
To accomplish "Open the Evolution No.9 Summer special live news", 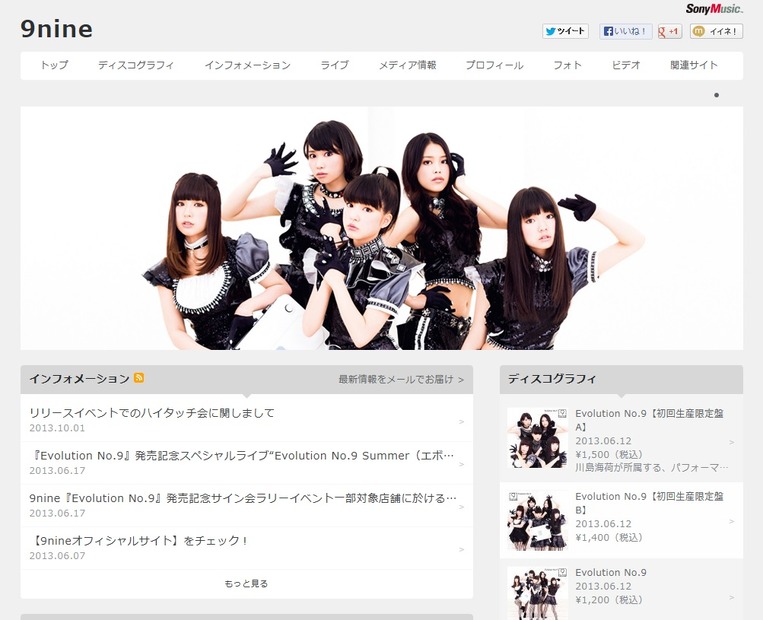I will point(241,456).
